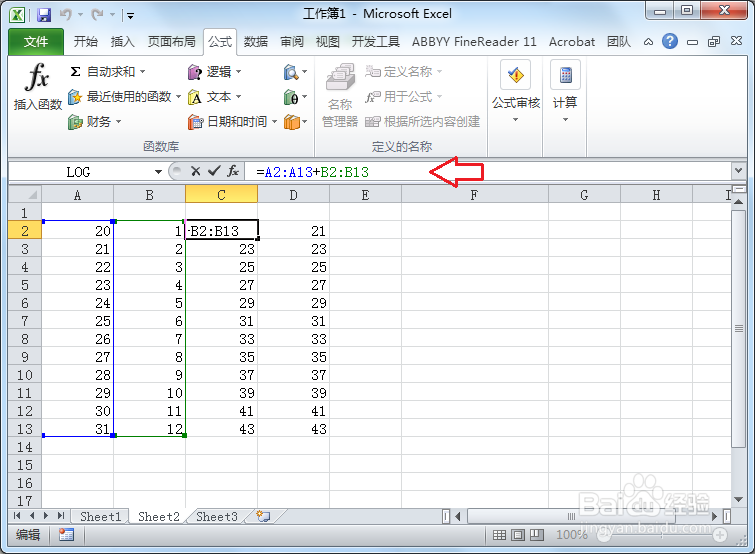Cancel formula entry with X button
Image resolution: width=755 pixels, height=554 pixels.
click(195, 171)
